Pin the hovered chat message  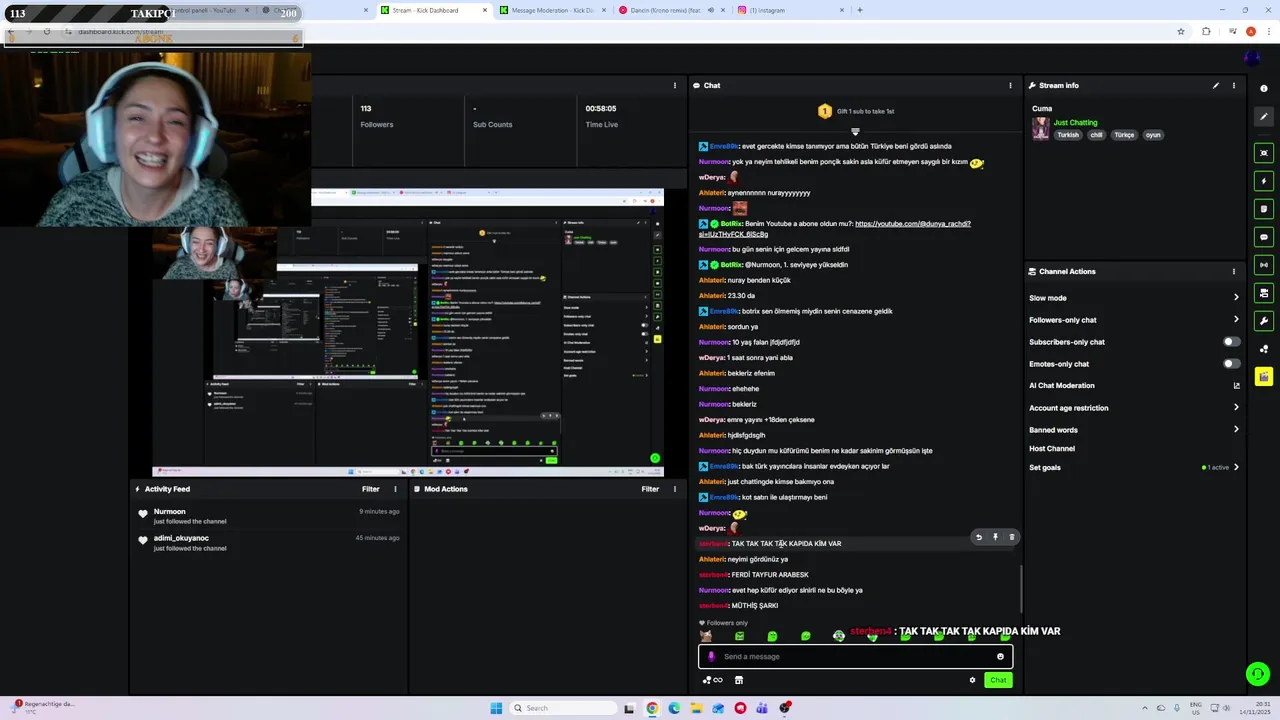(x=995, y=537)
